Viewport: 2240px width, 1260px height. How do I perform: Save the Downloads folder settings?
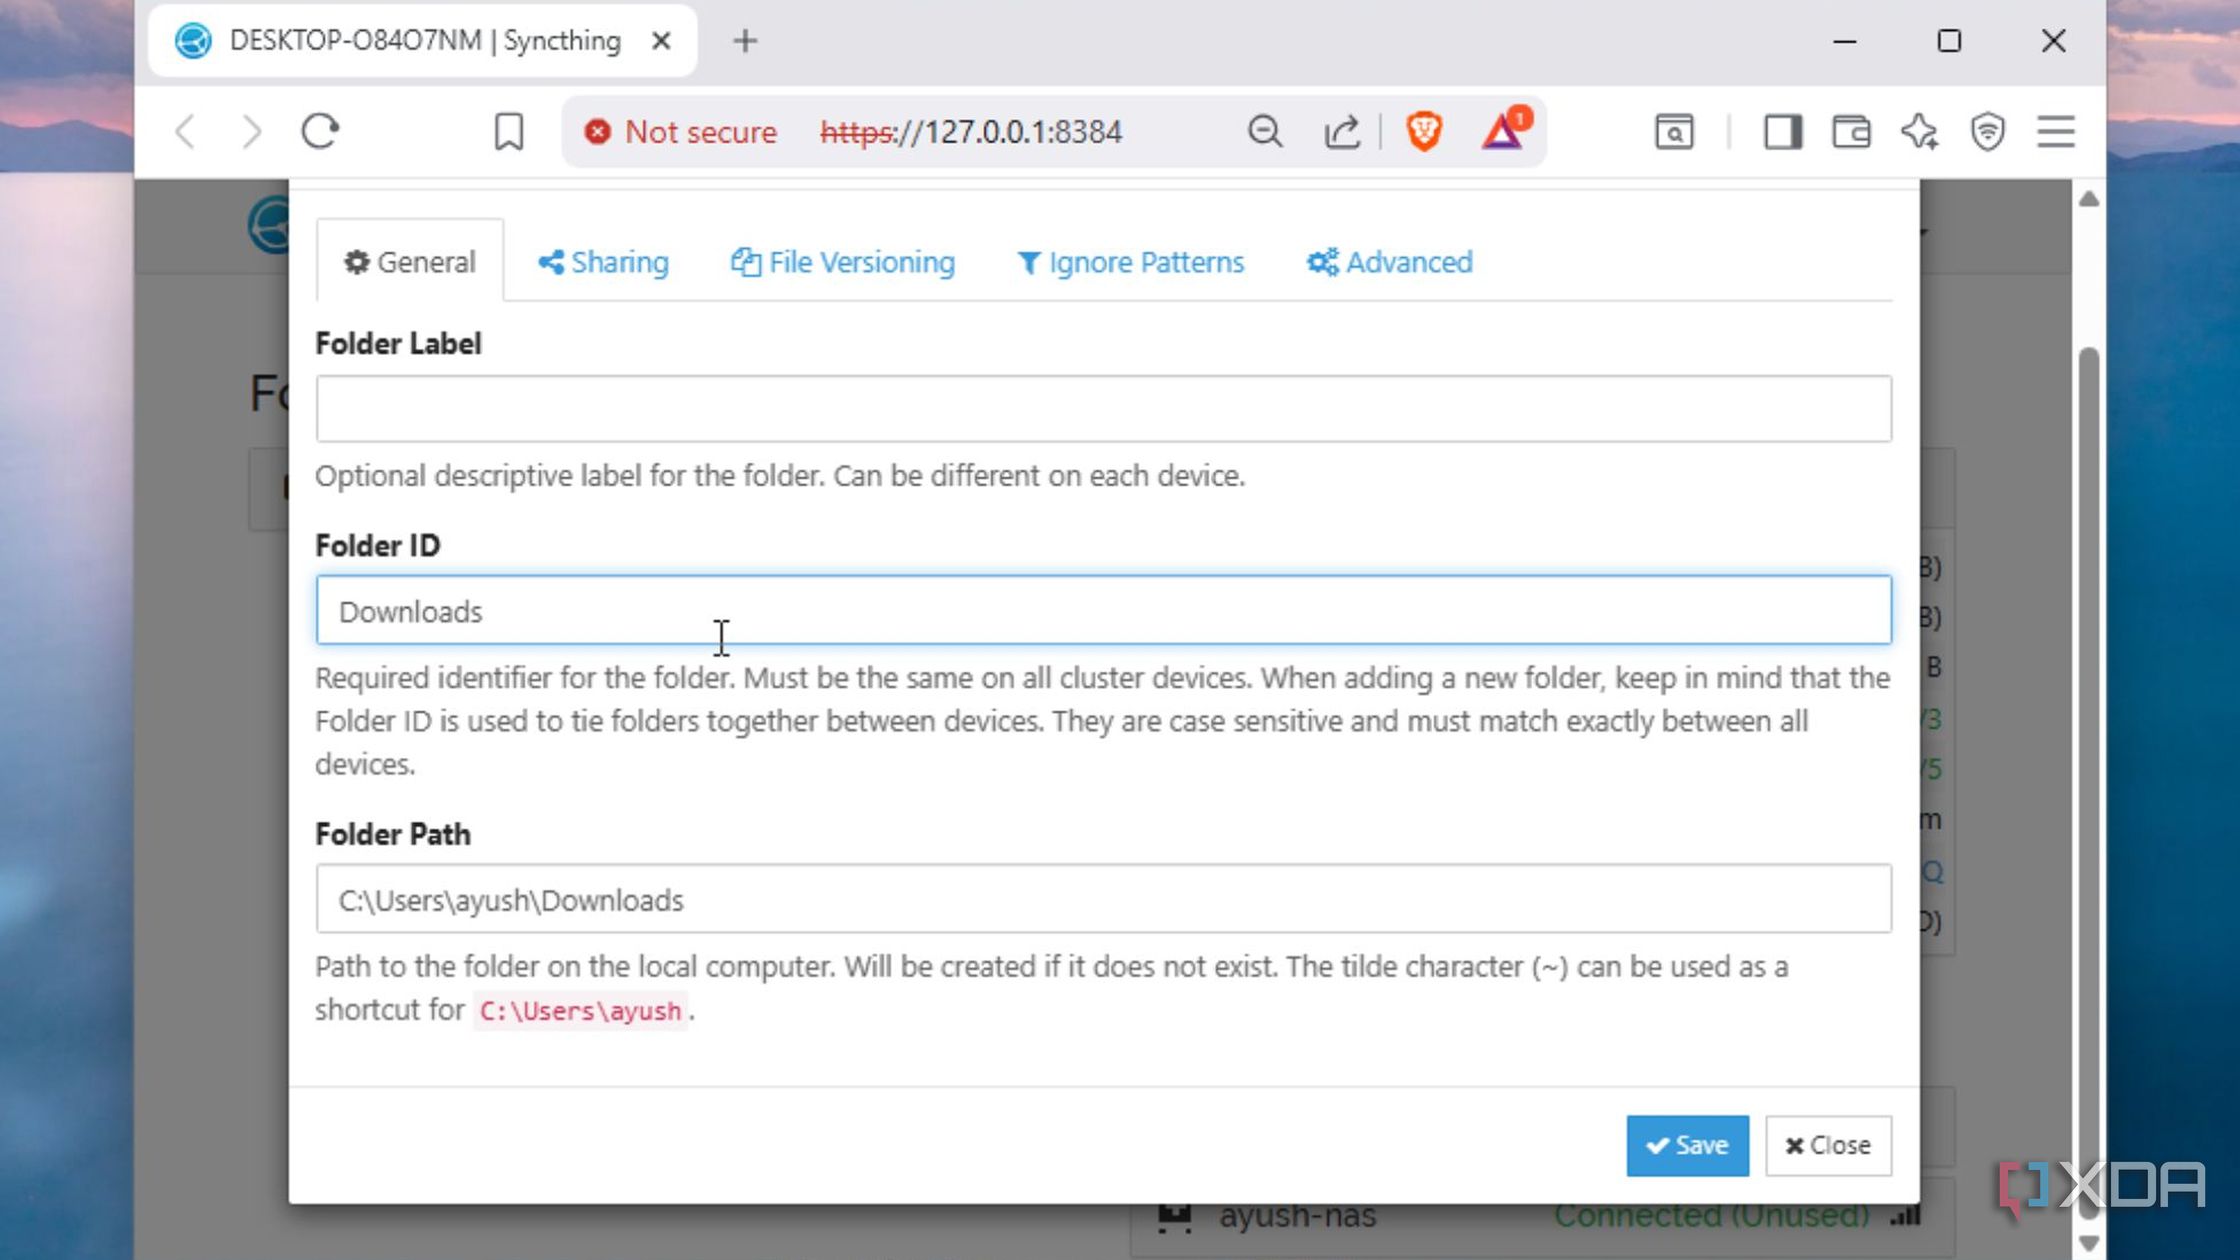coord(1687,1145)
